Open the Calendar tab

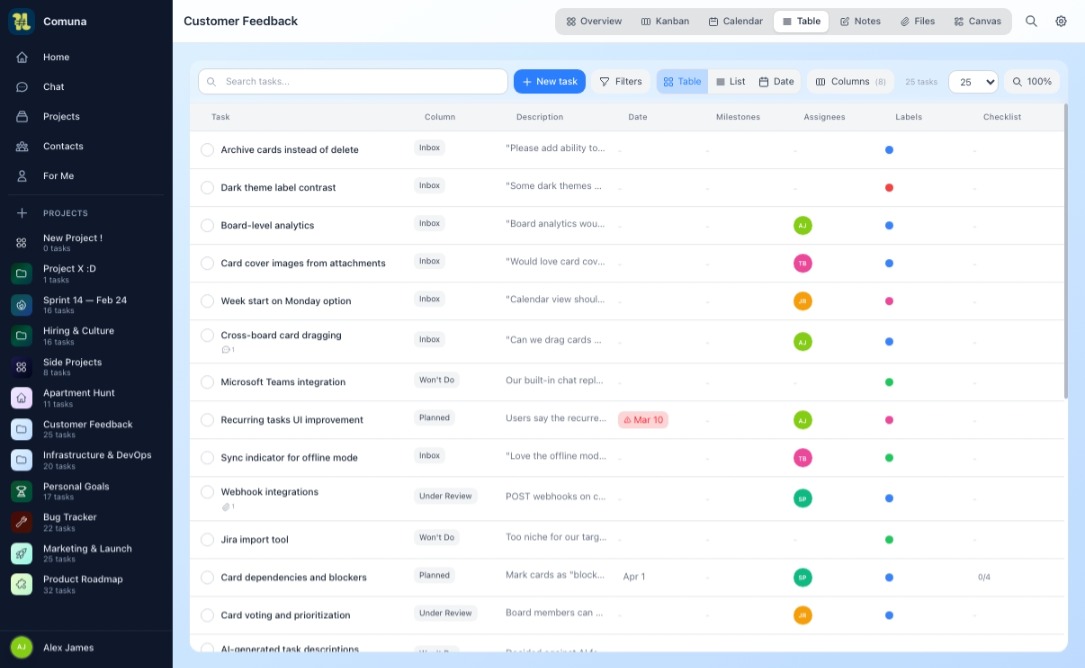point(735,21)
